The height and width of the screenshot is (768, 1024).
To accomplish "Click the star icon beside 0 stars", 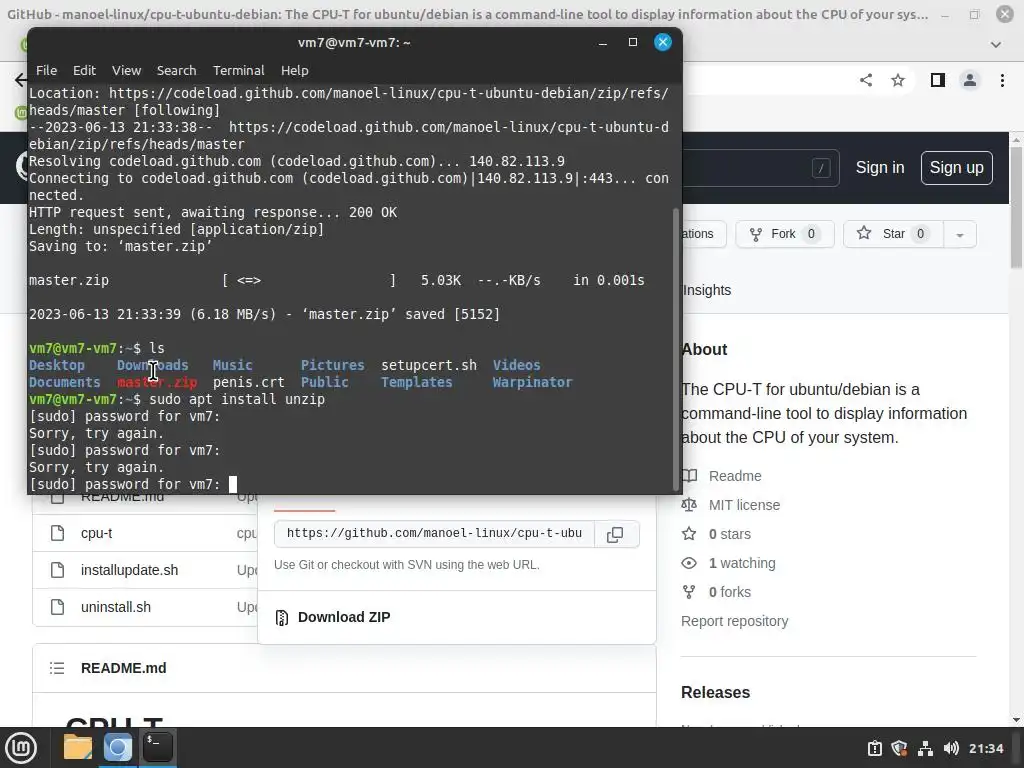I will [689, 534].
